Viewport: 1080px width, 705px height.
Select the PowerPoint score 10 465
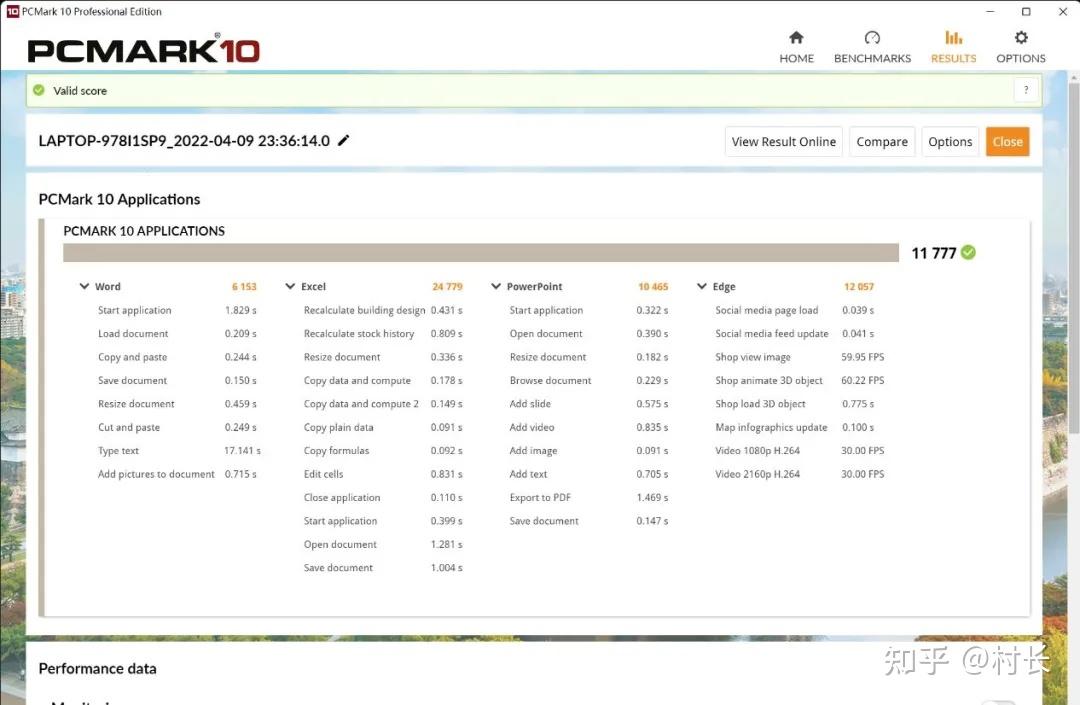[653, 286]
